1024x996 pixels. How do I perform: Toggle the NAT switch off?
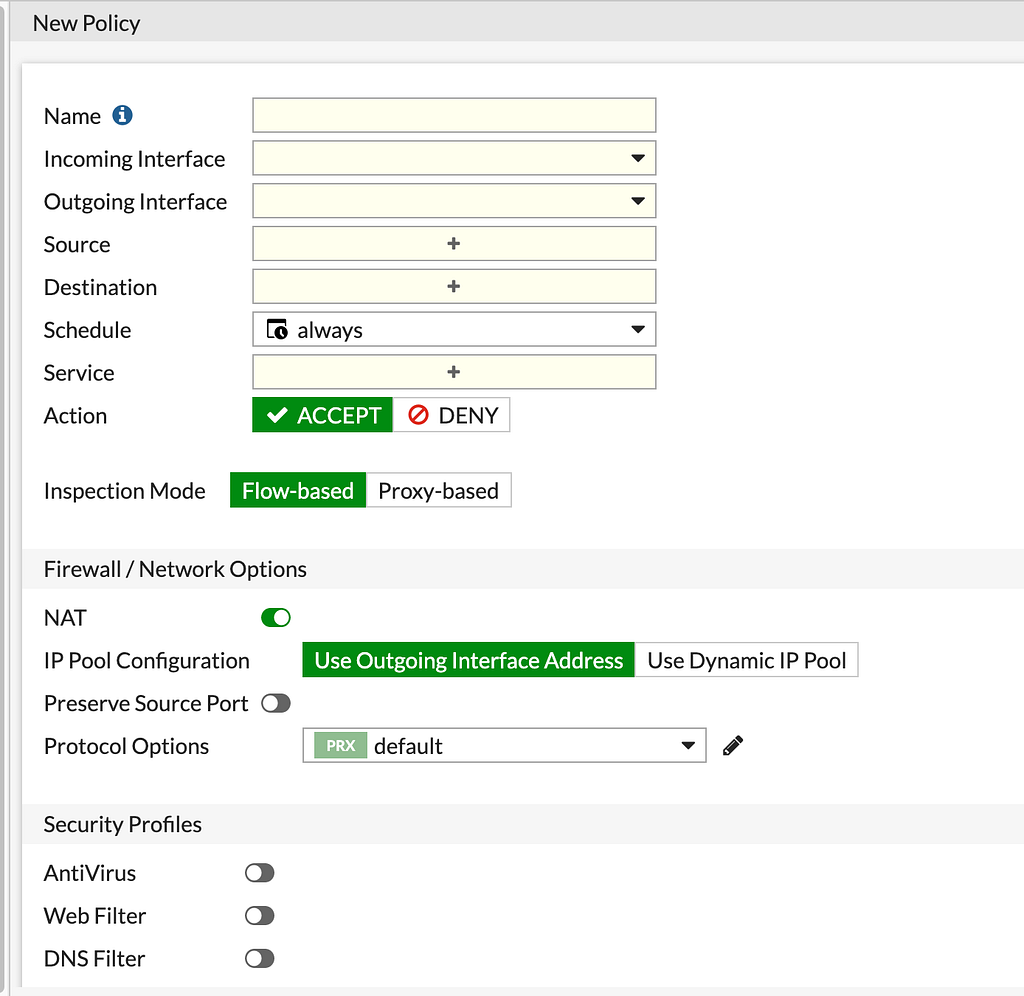275,618
